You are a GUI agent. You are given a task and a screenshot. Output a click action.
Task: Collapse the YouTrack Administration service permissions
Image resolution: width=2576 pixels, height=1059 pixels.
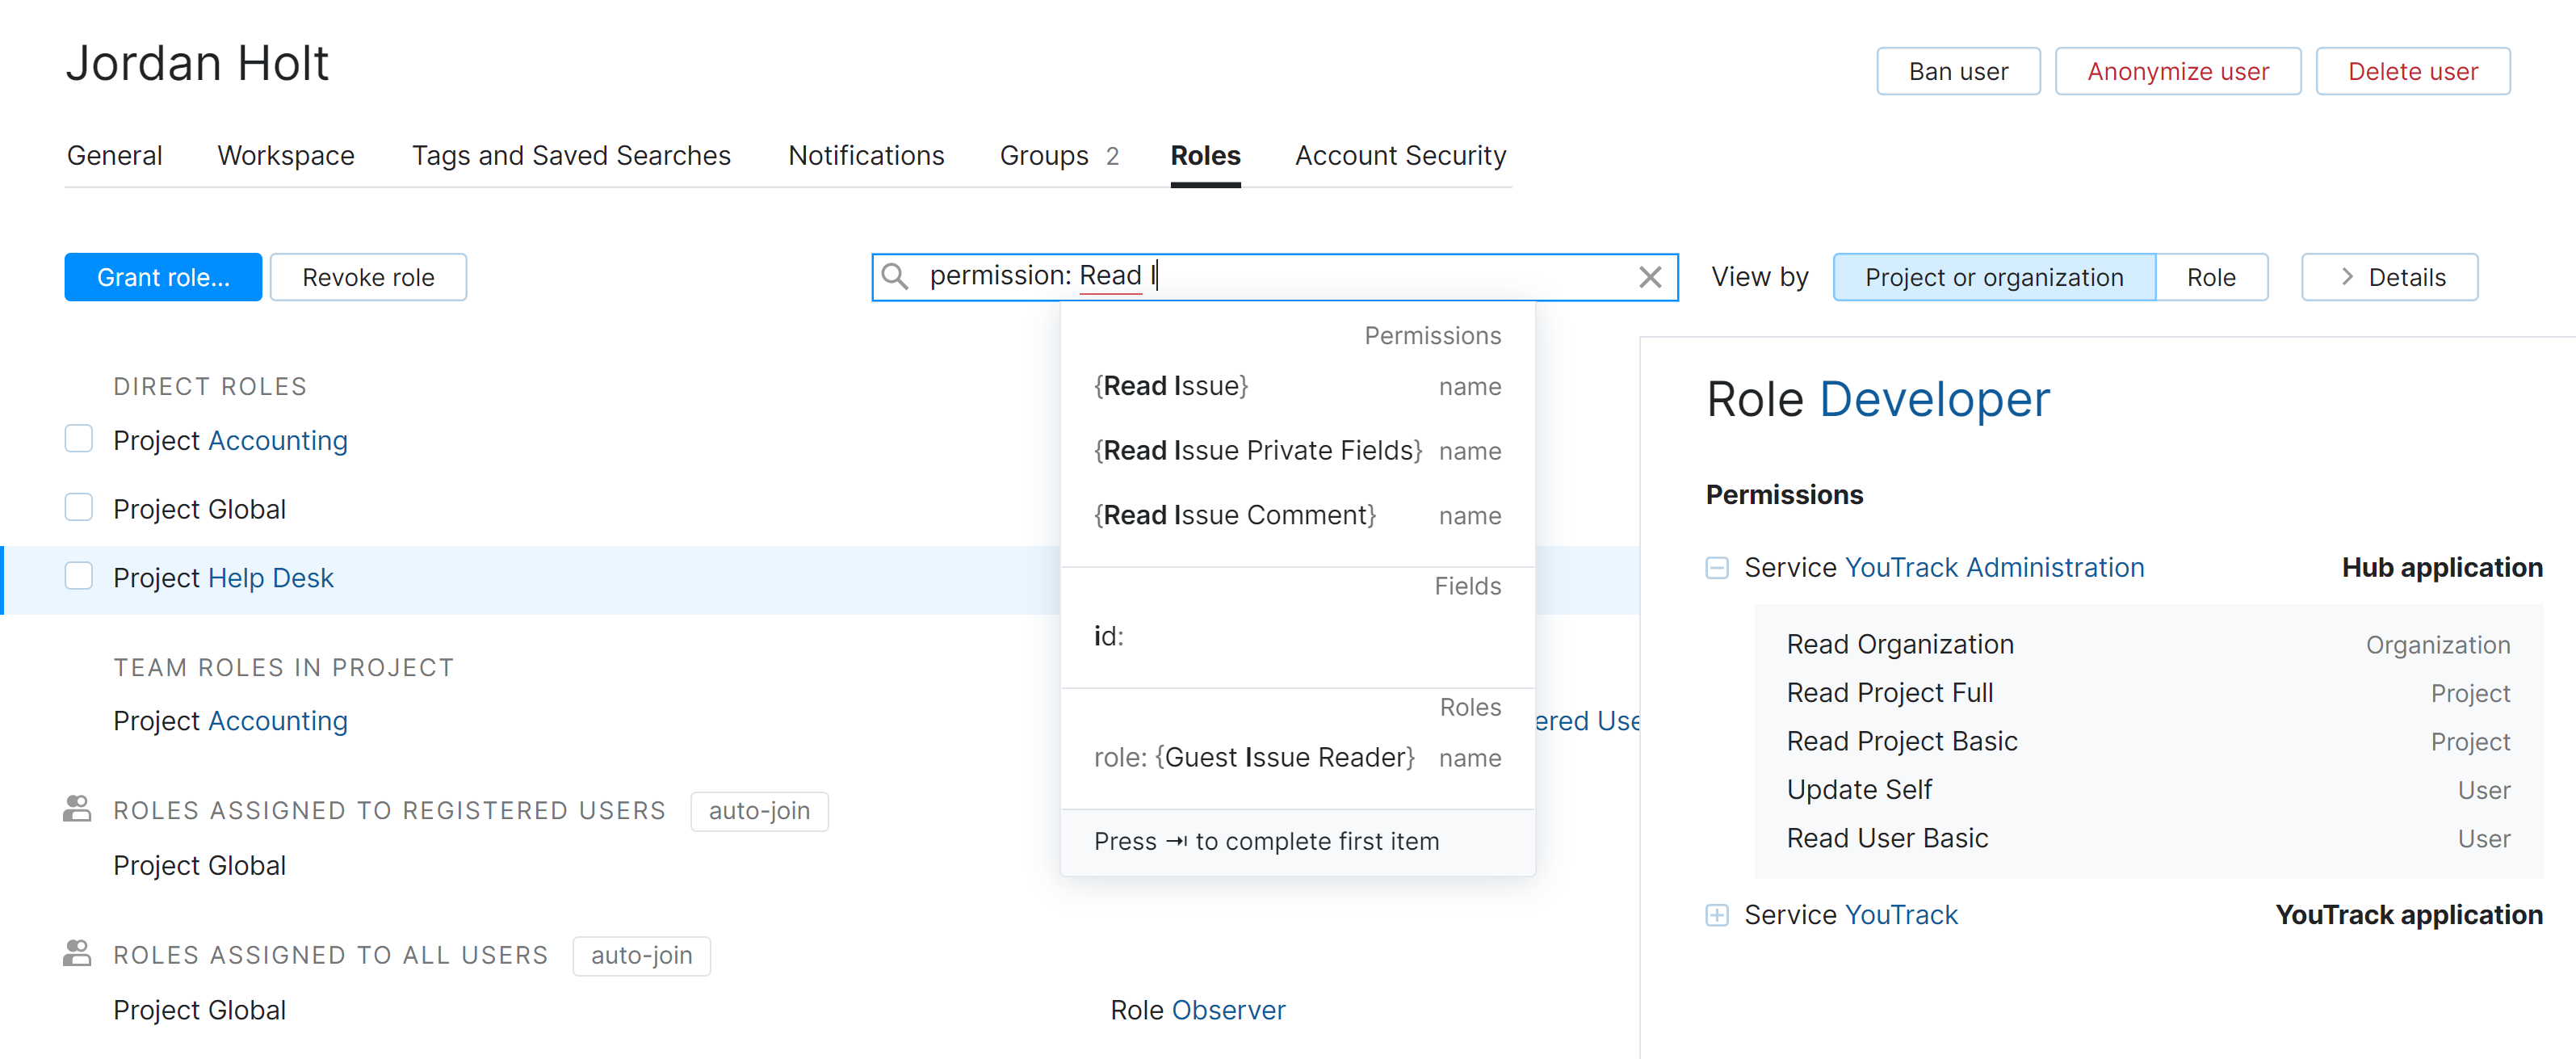pyautogui.click(x=1716, y=568)
